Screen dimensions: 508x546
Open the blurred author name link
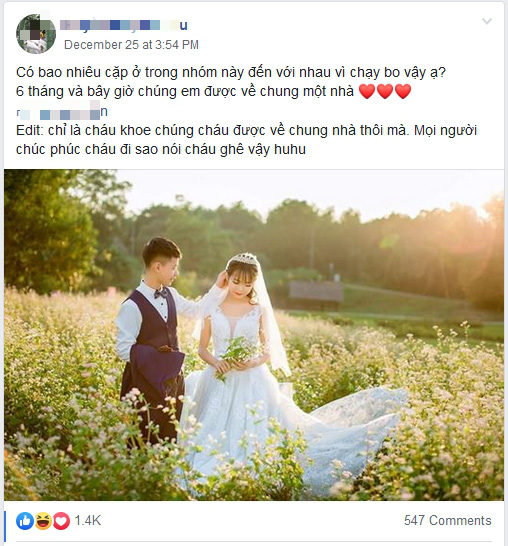(124, 25)
